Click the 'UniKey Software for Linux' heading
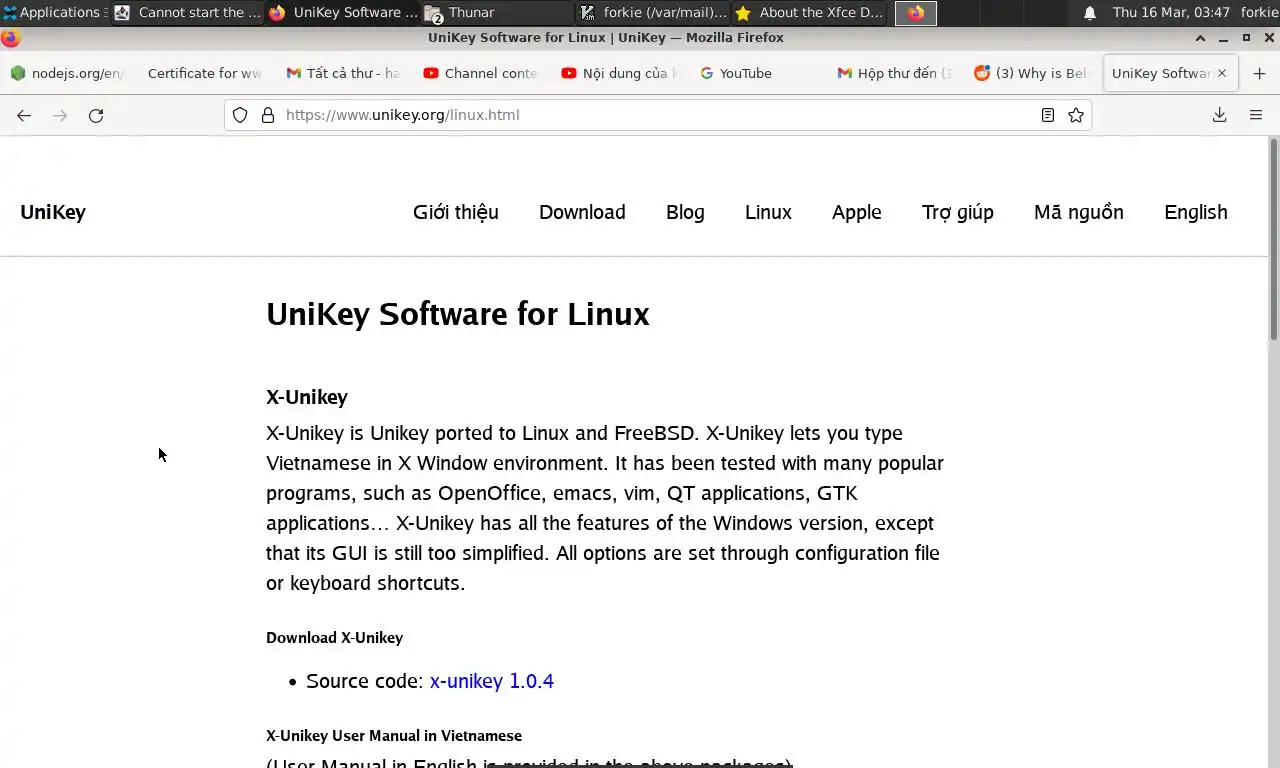Screen dimensions: 1280x768 (x=458, y=314)
